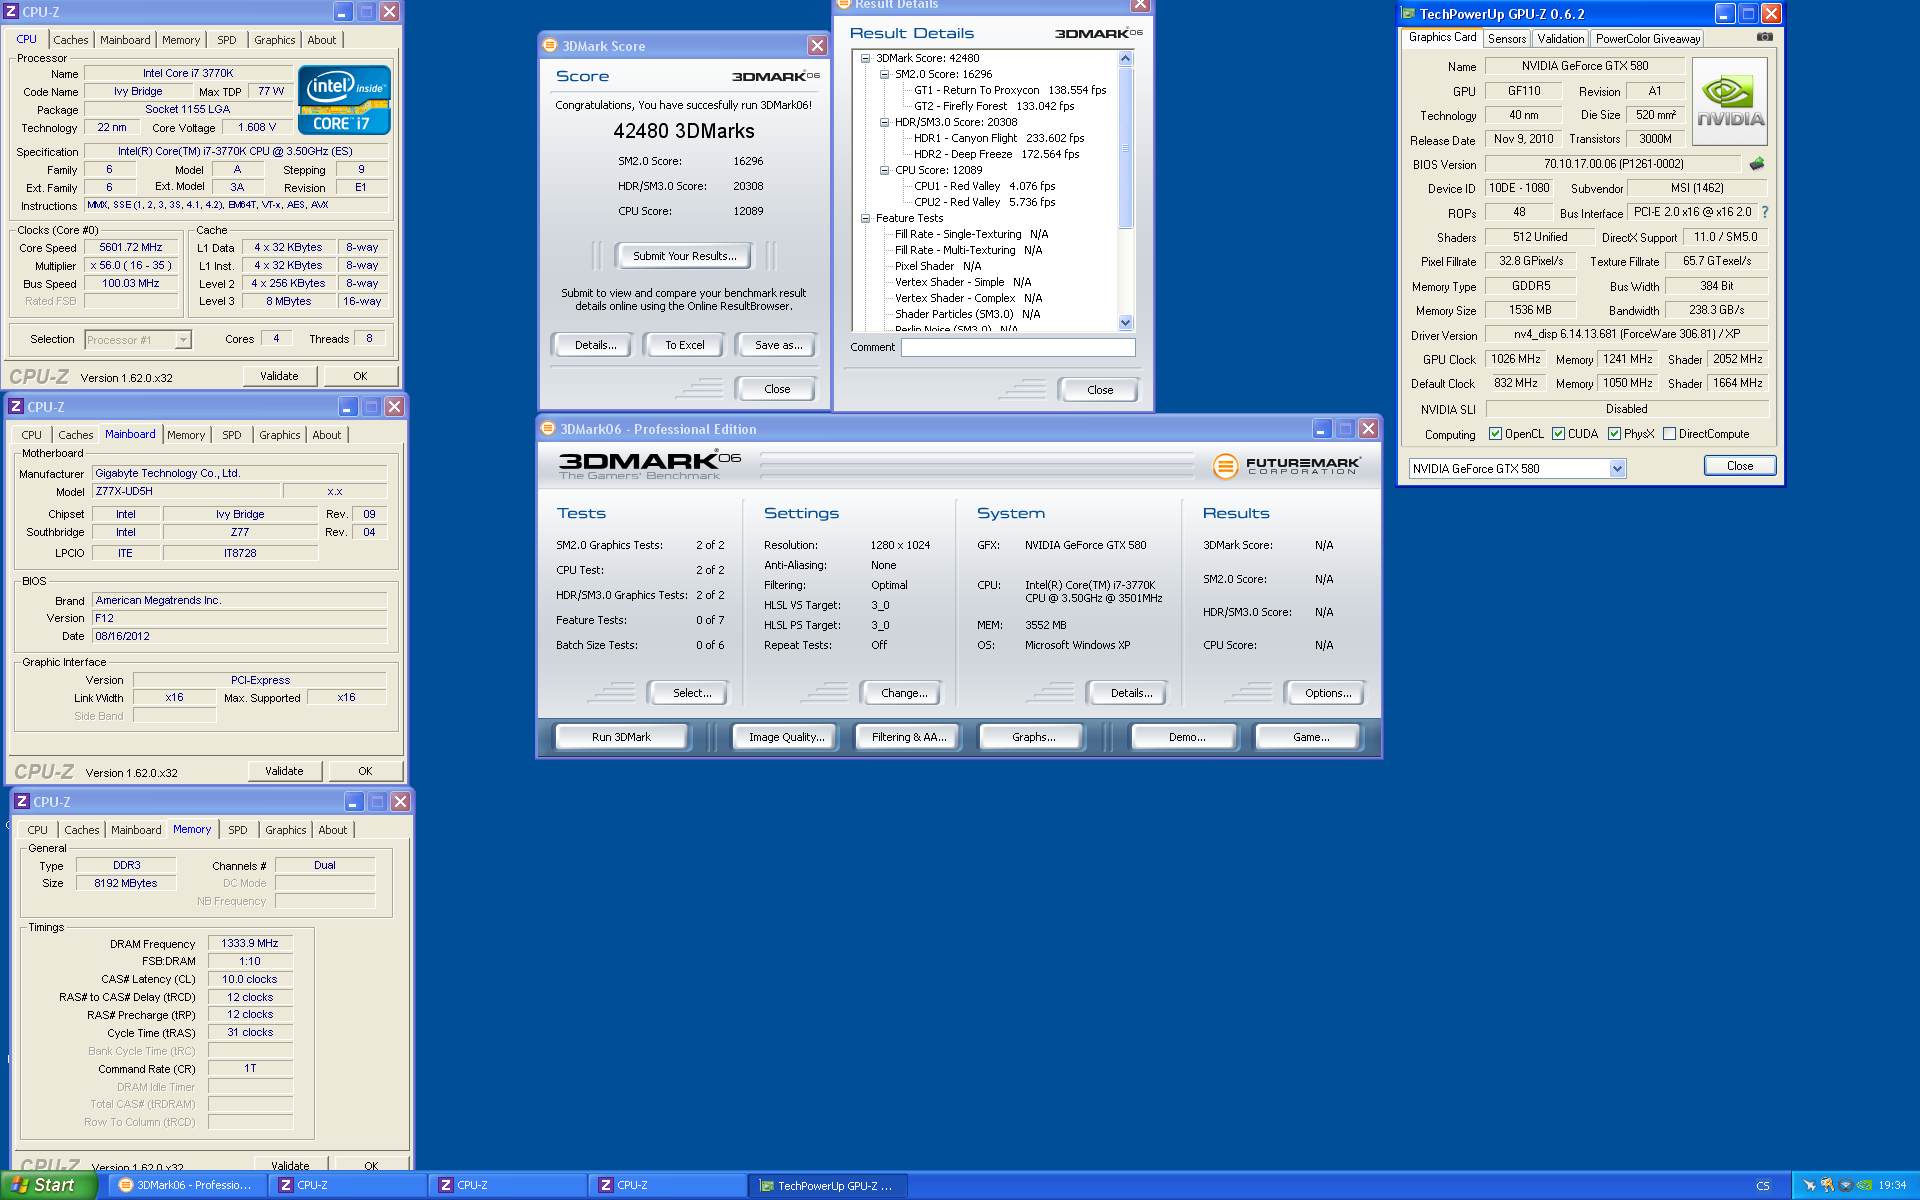Click the 19:34 system clock
The height and width of the screenshot is (1200, 1920).
1892,1185
